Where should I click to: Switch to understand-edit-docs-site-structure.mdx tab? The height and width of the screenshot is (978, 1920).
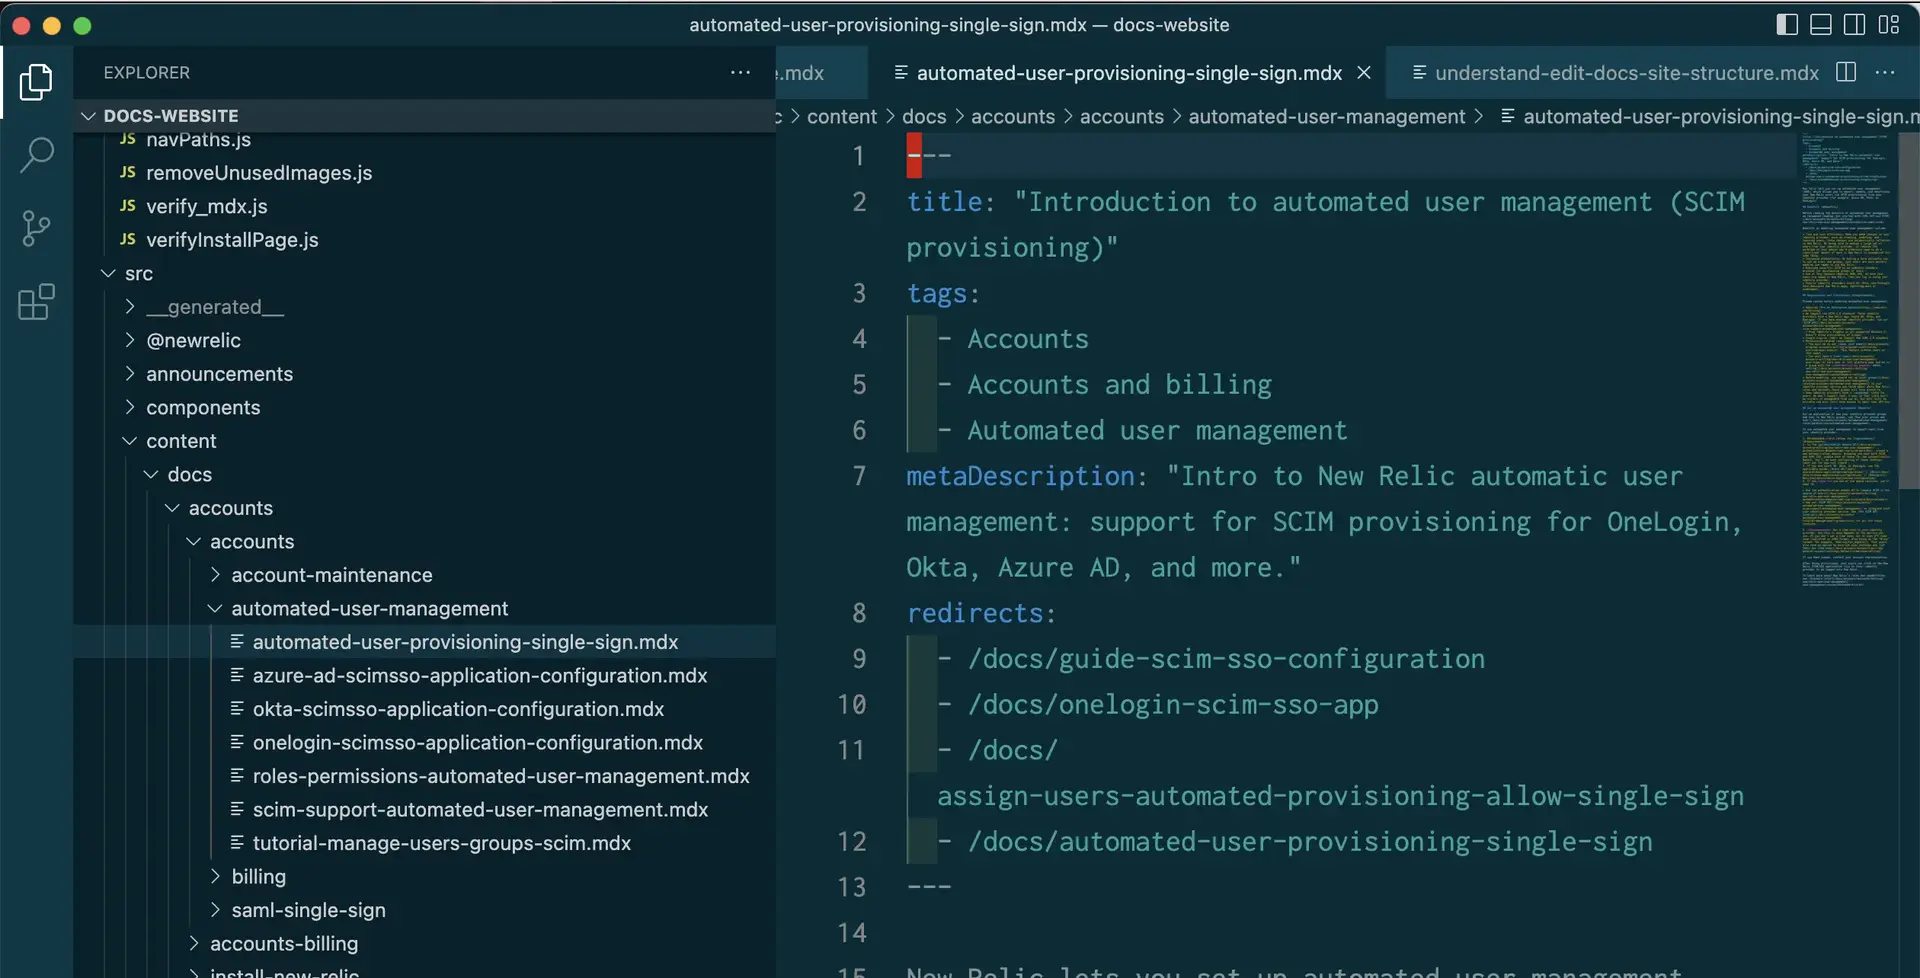(1616, 73)
